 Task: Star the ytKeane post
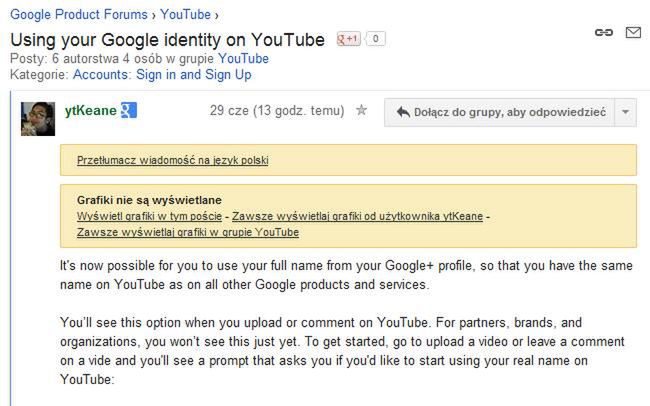(361, 110)
